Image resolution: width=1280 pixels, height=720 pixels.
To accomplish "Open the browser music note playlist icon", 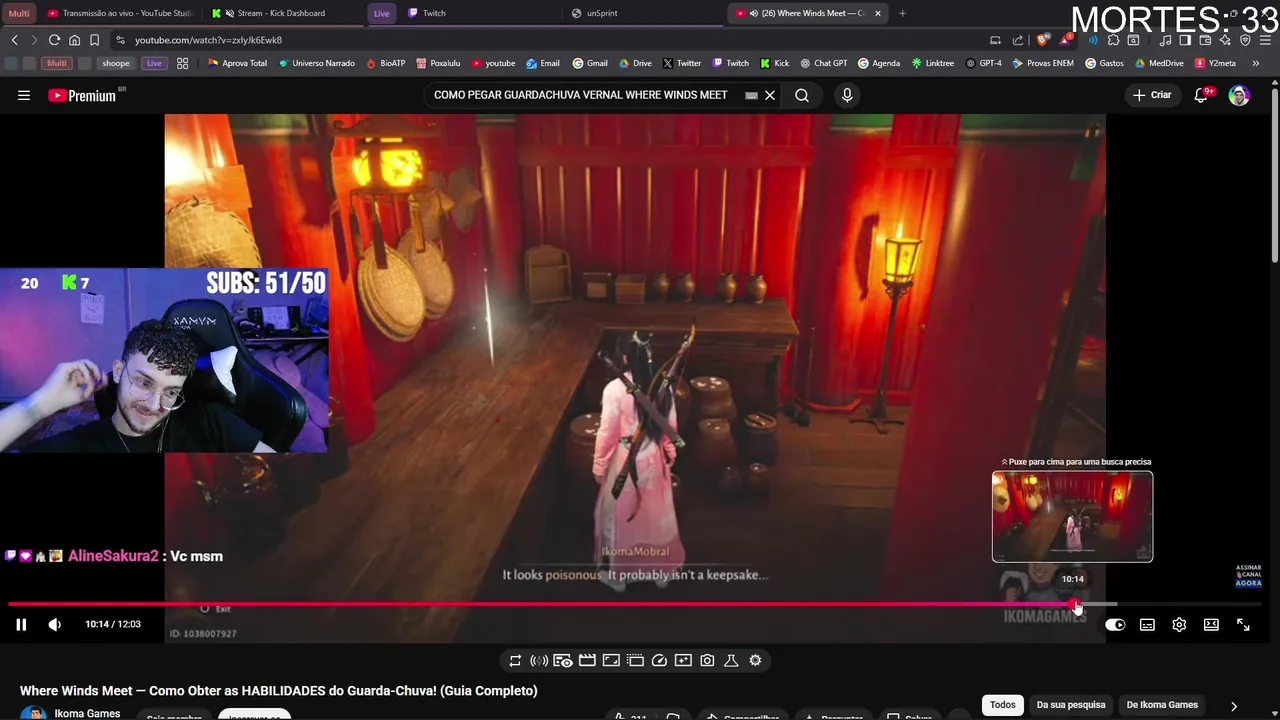I will 1166,40.
